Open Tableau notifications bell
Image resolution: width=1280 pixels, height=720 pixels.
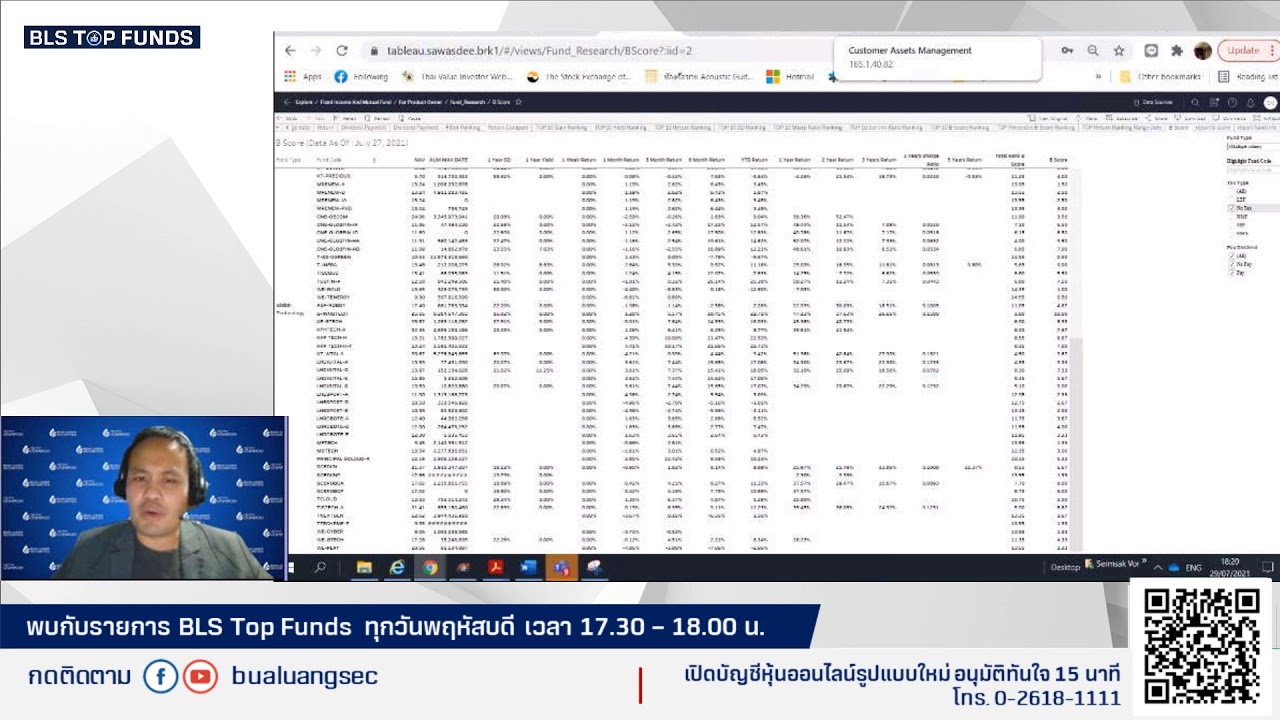pos(1250,102)
